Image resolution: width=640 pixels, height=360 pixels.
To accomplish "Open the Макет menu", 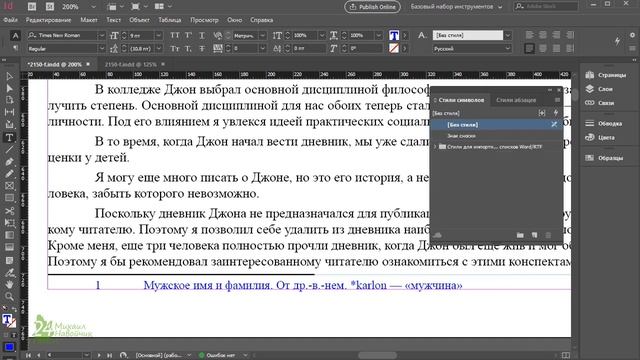I will click(89, 20).
